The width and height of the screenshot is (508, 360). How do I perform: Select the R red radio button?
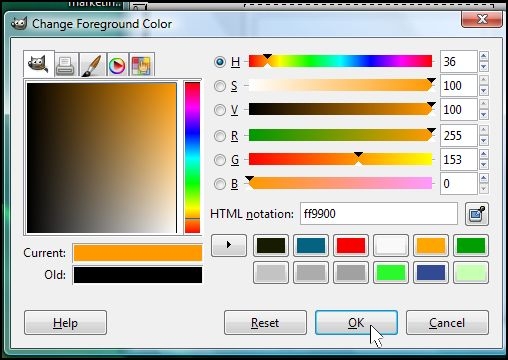point(220,136)
